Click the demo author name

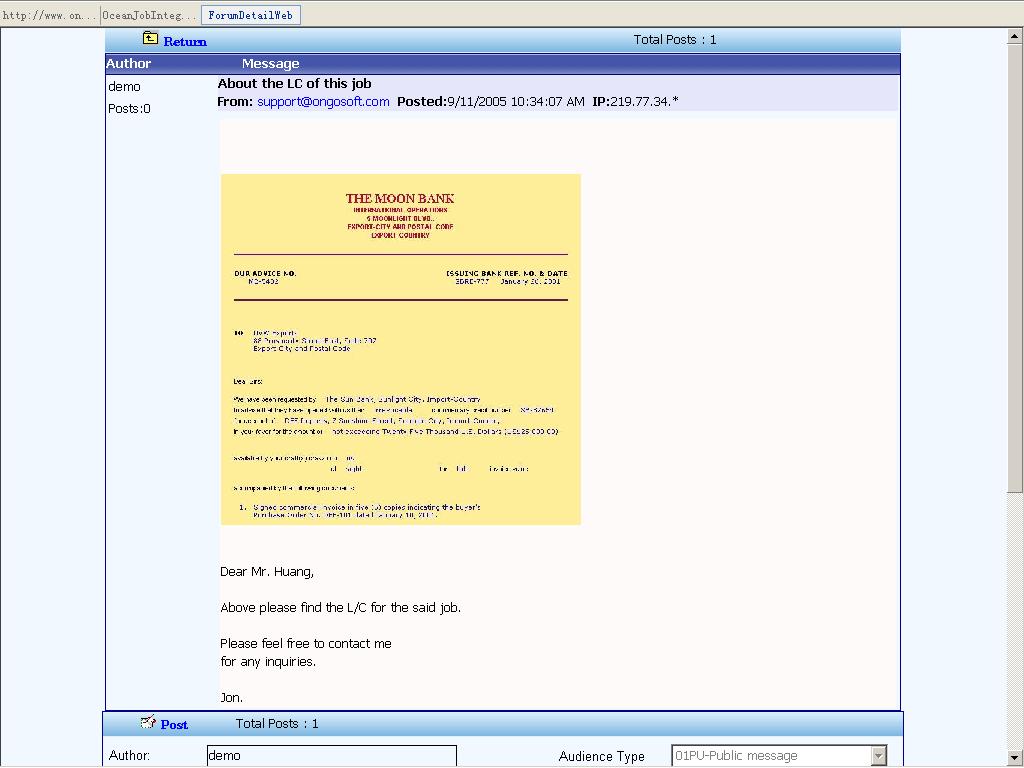124,87
